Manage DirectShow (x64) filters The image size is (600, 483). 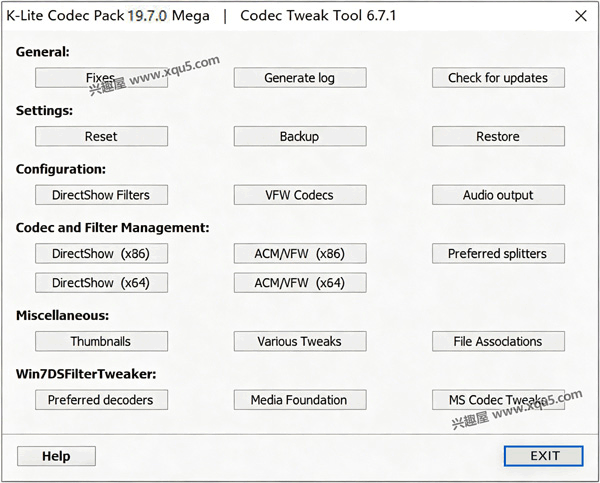click(x=101, y=282)
